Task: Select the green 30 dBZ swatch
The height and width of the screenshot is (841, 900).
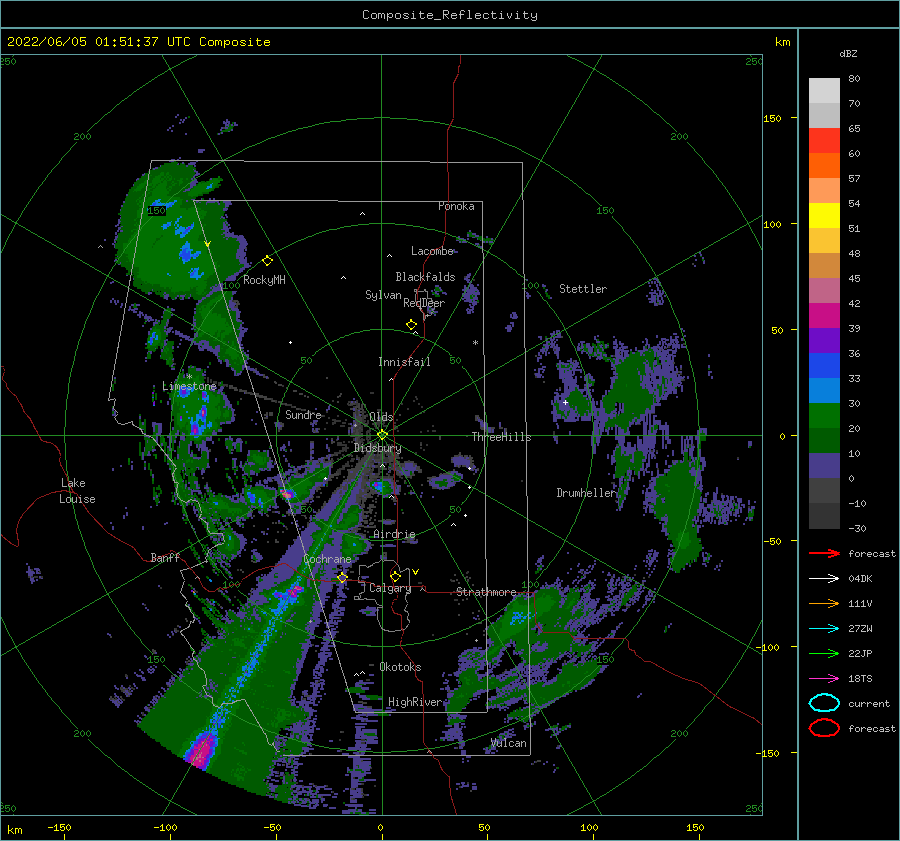Action: 824,415
